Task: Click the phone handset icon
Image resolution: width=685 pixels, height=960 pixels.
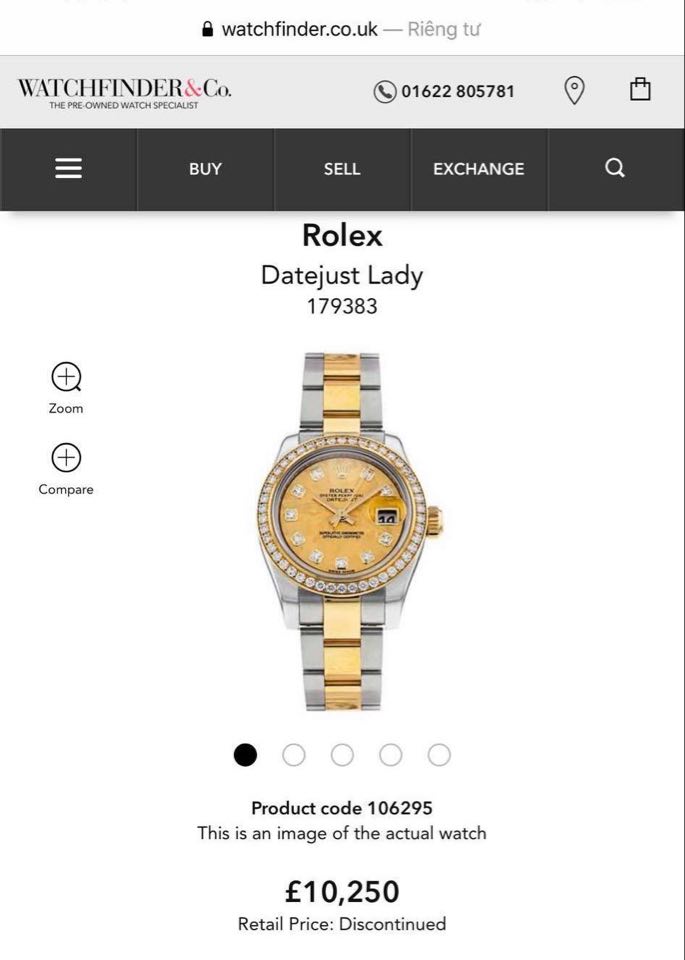Action: [384, 92]
